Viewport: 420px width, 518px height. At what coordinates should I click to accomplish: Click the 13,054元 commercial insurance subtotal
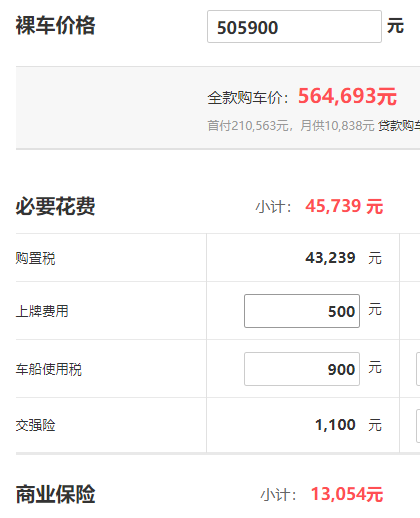point(347,494)
